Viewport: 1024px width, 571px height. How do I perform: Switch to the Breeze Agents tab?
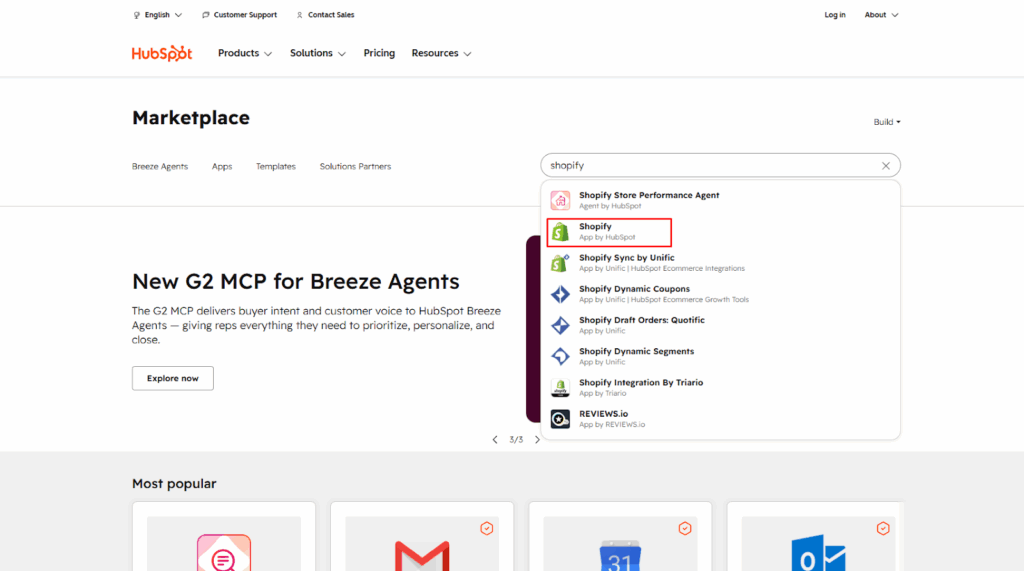click(160, 167)
